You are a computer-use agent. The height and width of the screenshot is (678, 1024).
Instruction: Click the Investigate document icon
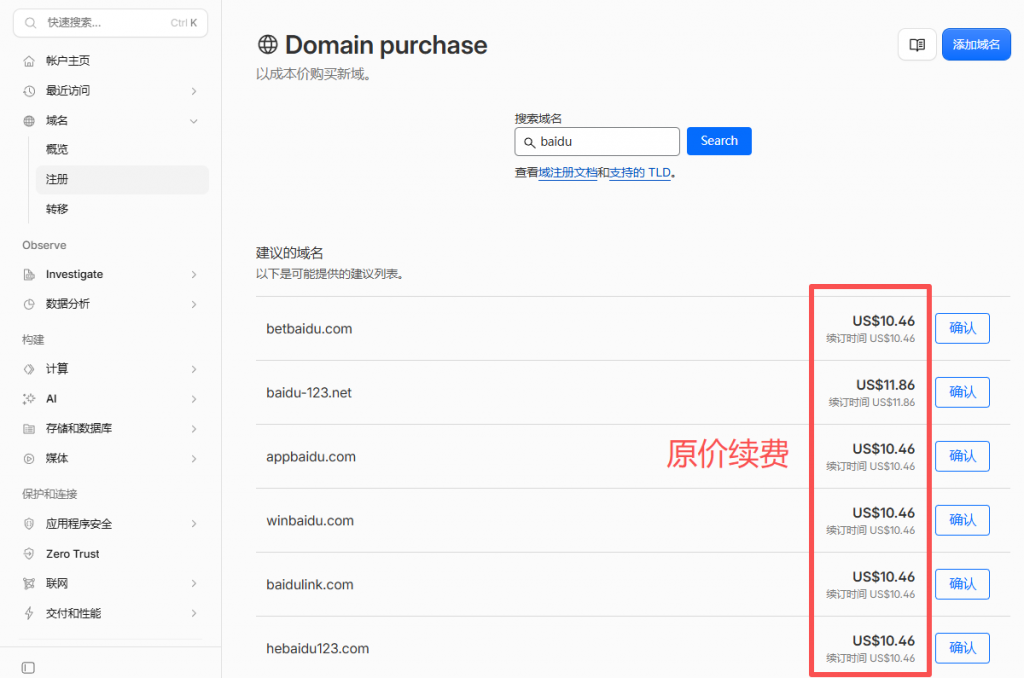29,274
